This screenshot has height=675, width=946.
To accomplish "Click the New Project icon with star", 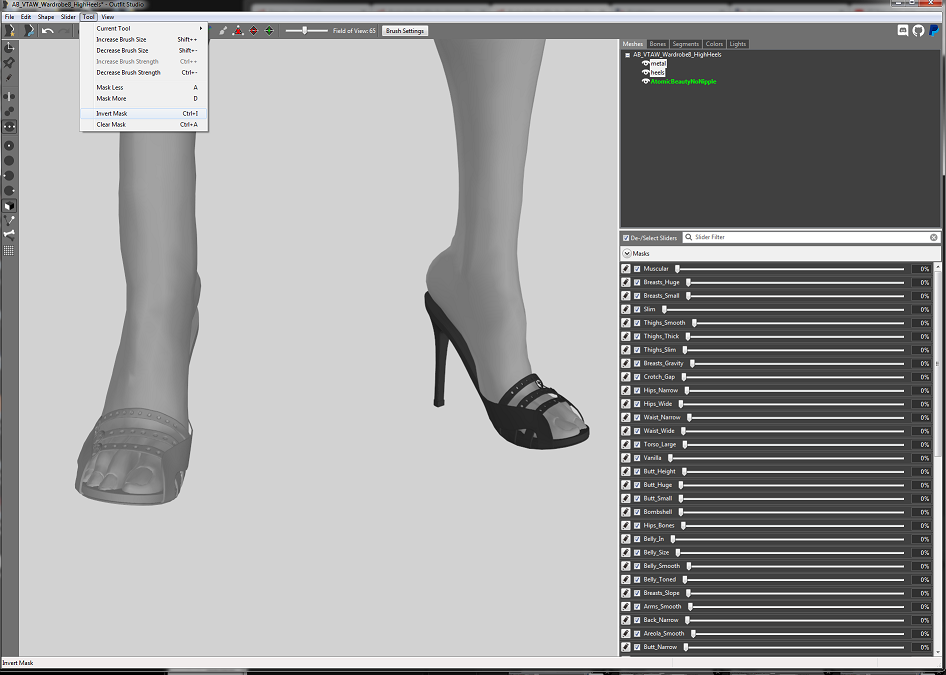I will tap(10, 31).
